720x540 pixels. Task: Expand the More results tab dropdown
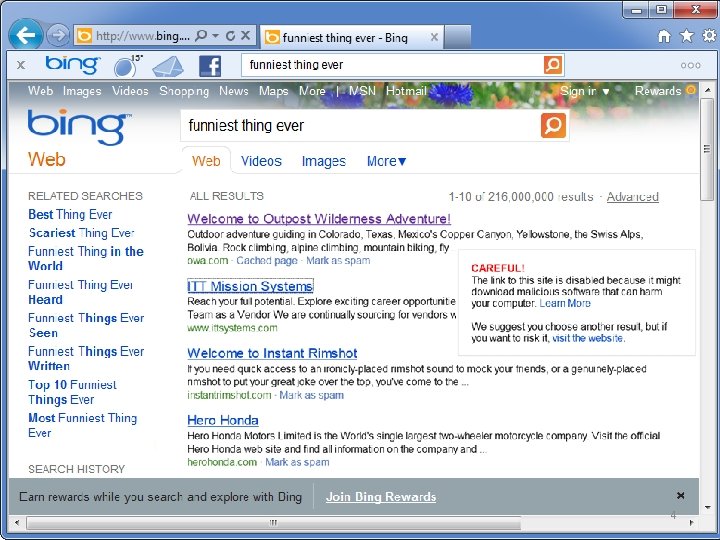point(386,161)
